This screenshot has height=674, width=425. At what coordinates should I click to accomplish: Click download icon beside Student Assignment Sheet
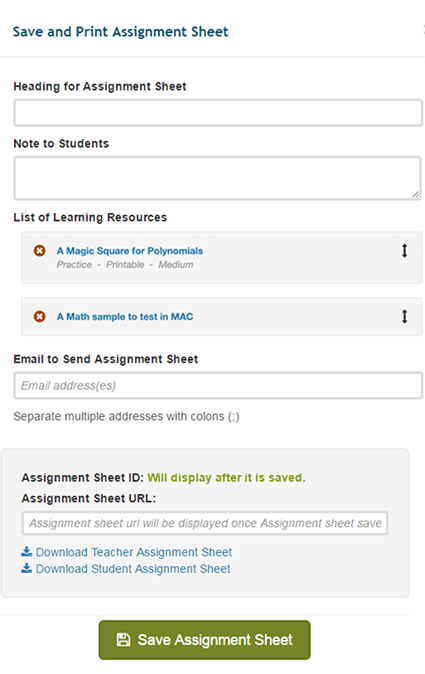tap(27, 568)
